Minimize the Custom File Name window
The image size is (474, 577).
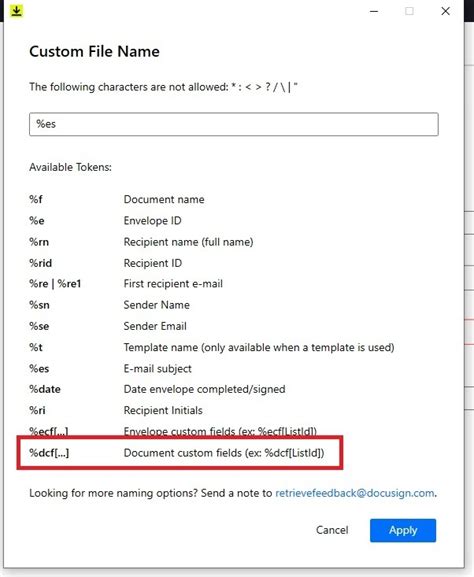click(374, 11)
